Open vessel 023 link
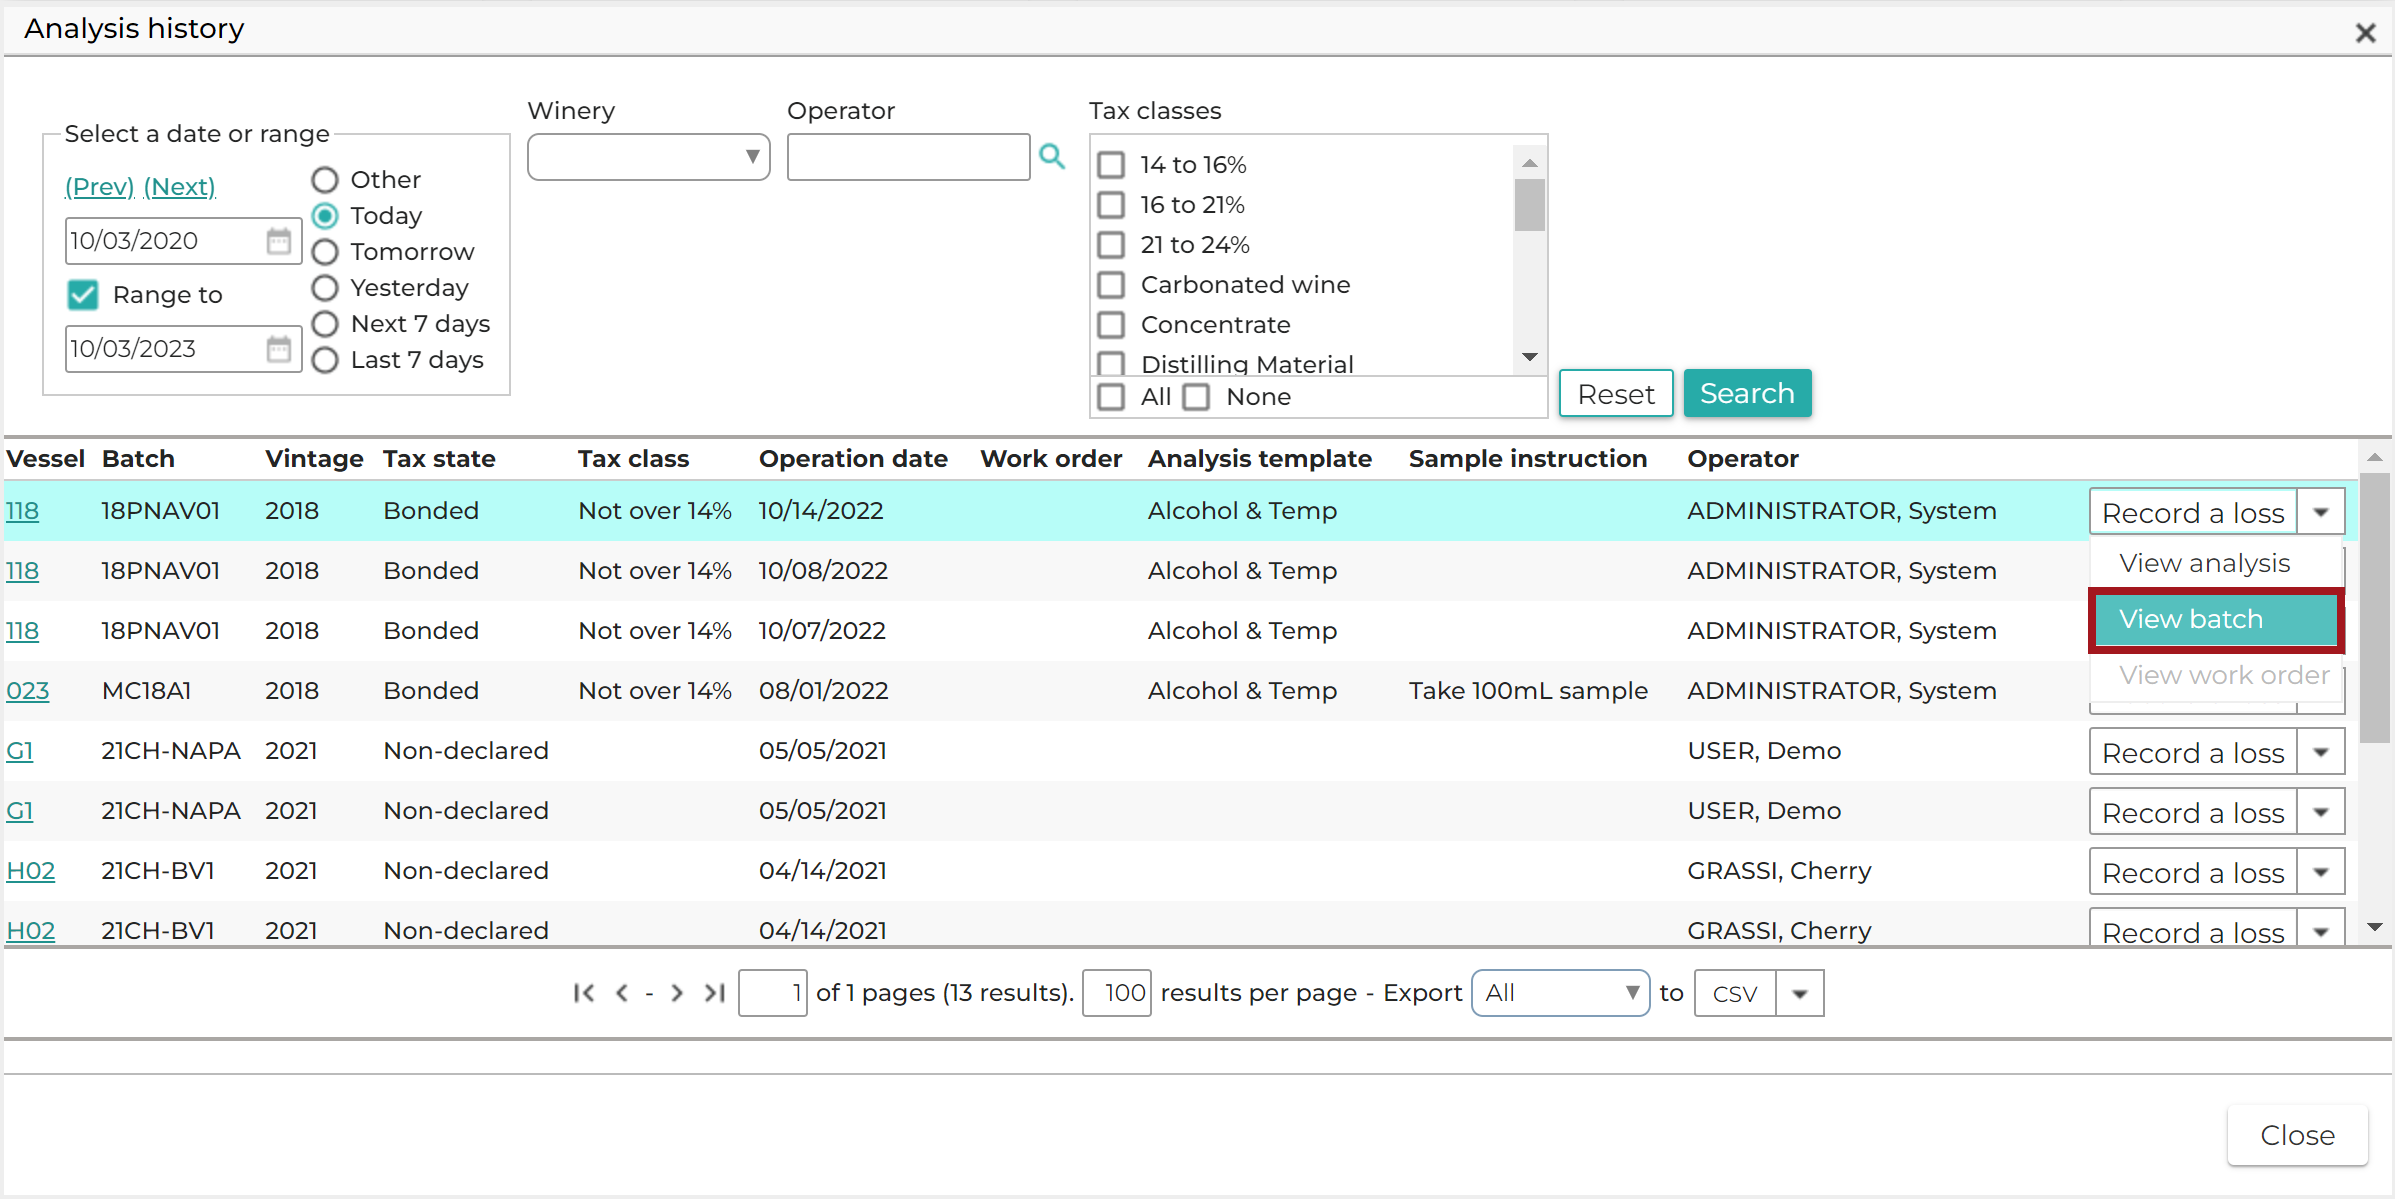The width and height of the screenshot is (2395, 1199). (x=27, y=691)
